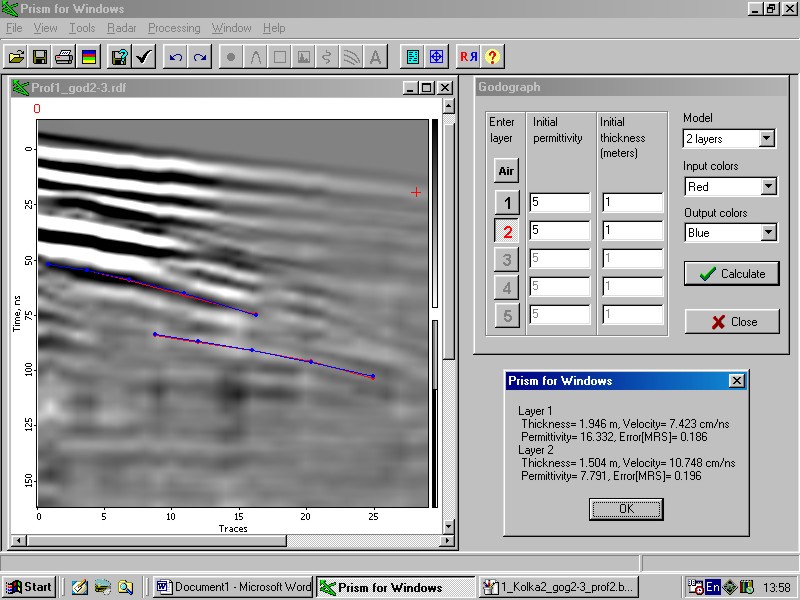
Task: Select layer 3 button
Action: tap(507, 259)
